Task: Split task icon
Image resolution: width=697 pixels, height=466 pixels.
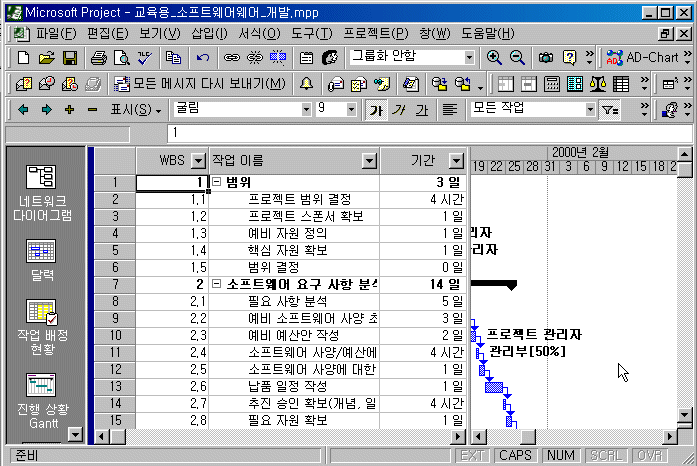Action: 278,58
